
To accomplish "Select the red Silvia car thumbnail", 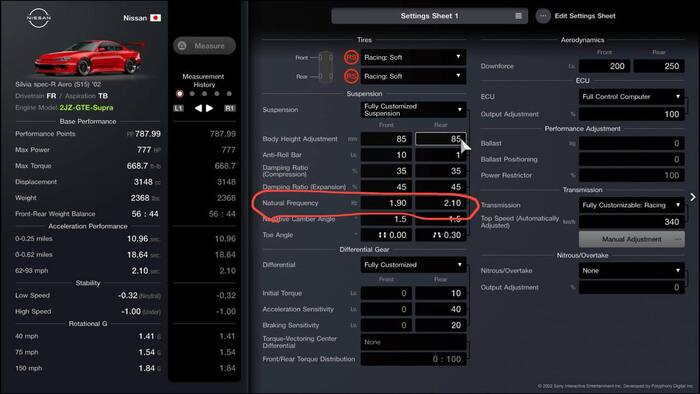I will [x=90, y=57].
